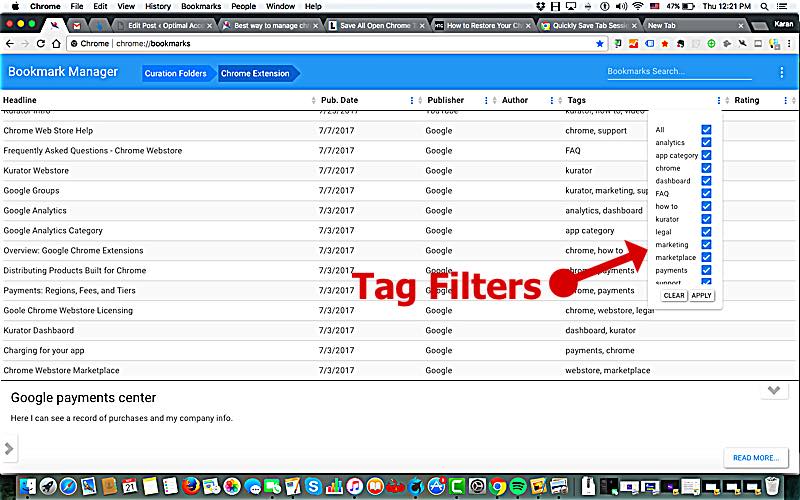800x500 pixels.
Task: Uncheck the kurator tag filter
Action: (x=706, y=219)
